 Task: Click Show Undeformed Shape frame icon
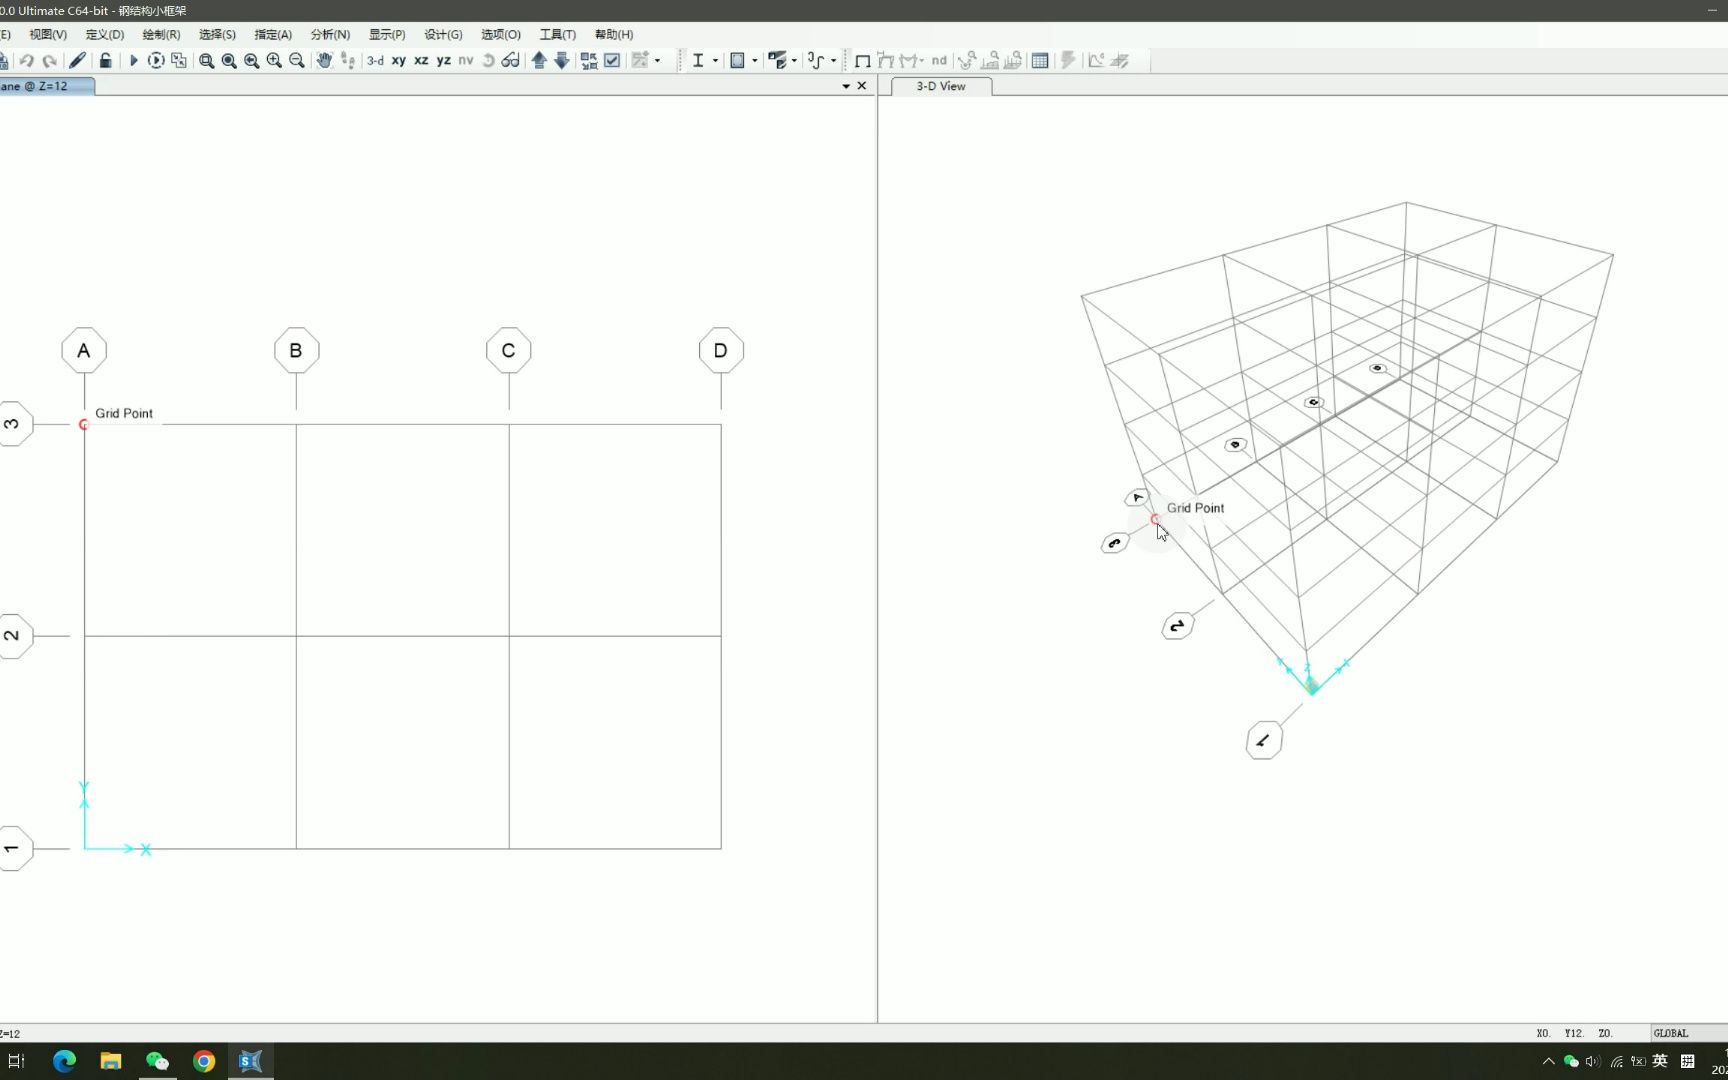click(862, 61)
